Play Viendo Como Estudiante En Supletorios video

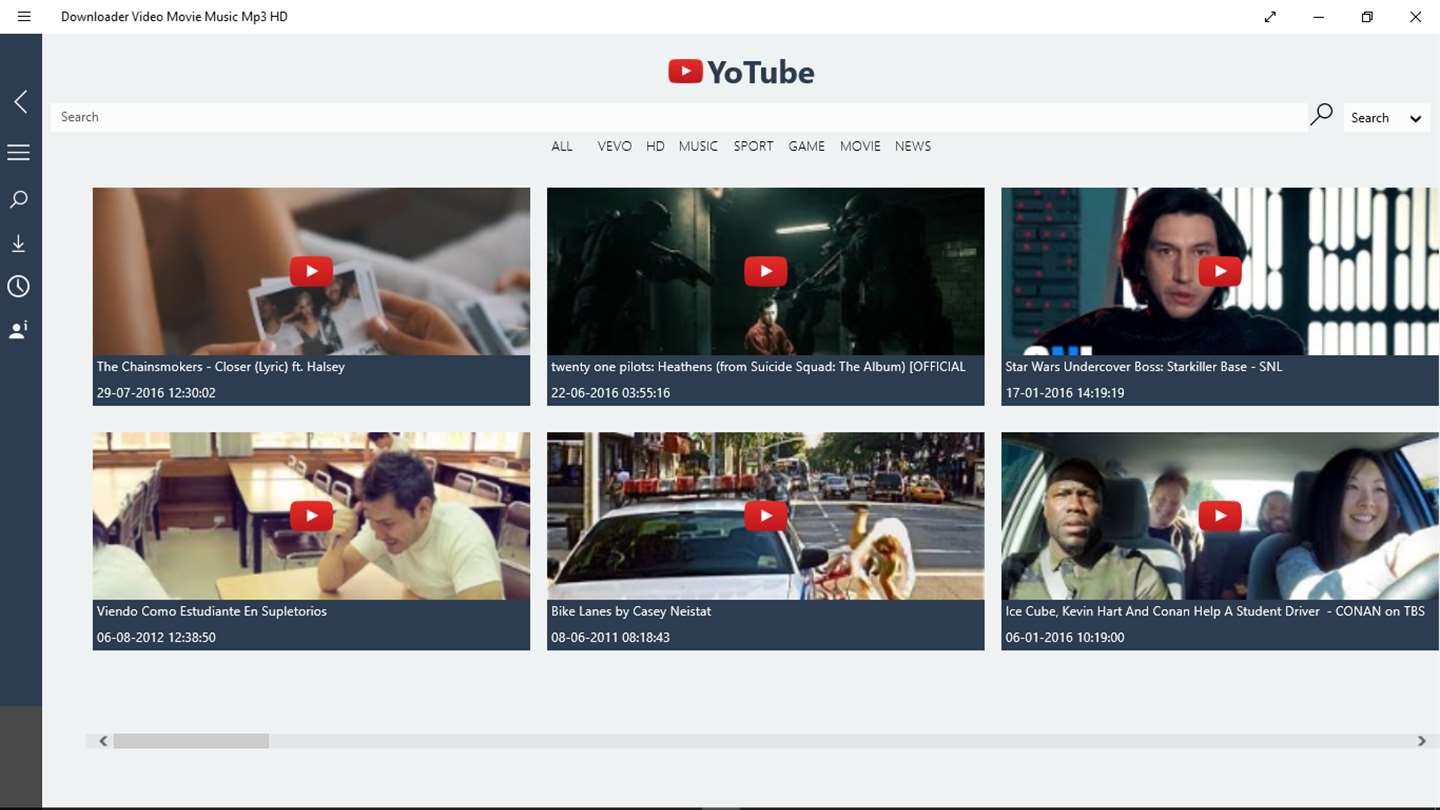point(311,515)
